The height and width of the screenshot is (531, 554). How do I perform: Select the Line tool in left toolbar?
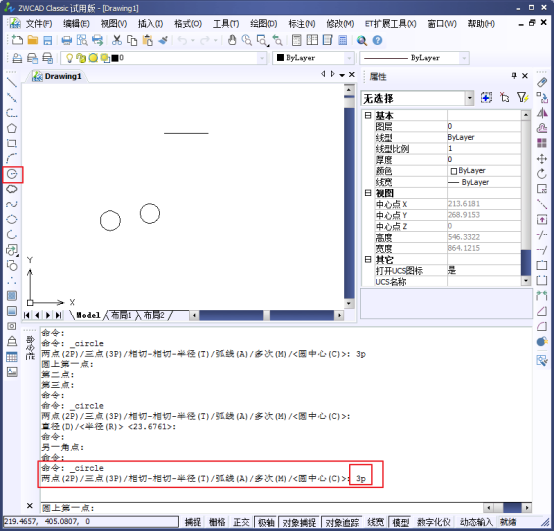[12, 82]
